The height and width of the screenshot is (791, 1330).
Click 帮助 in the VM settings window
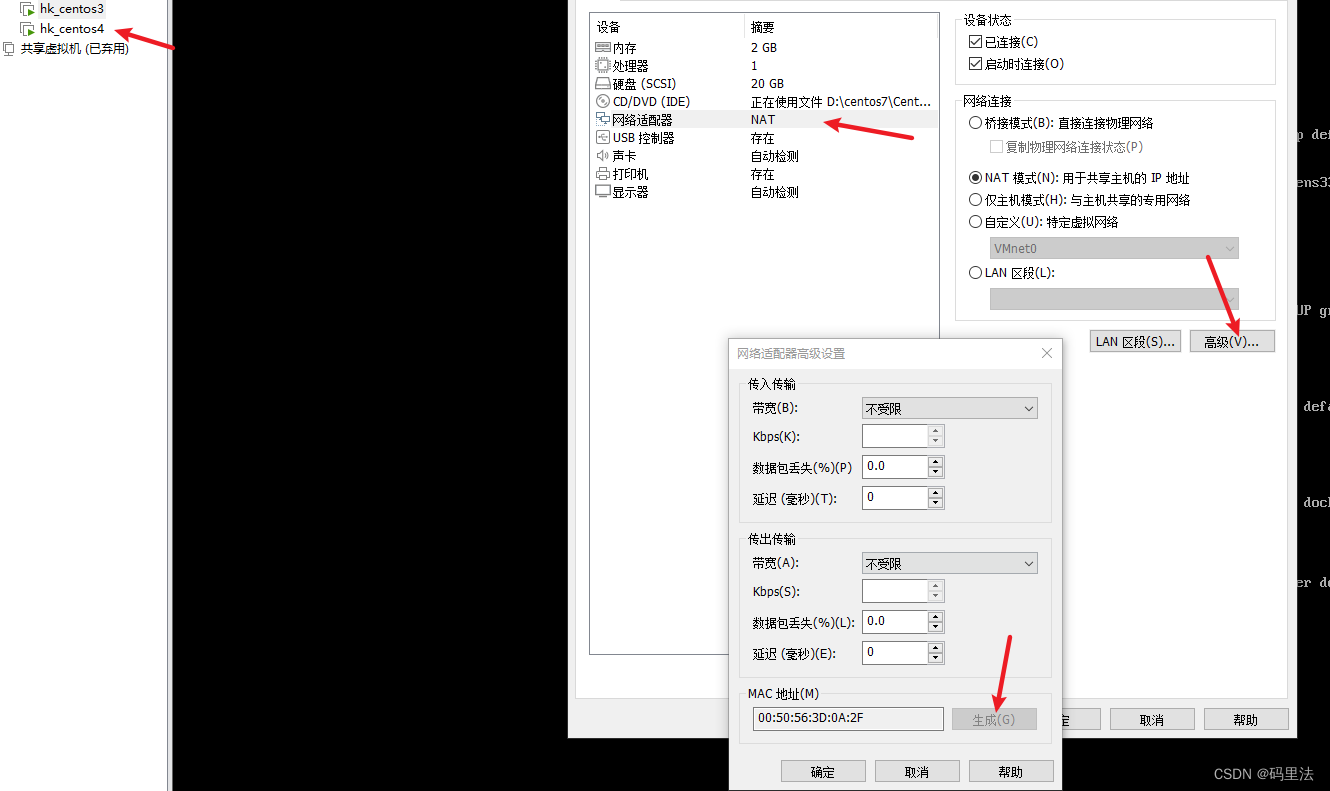coord(1246,719)
